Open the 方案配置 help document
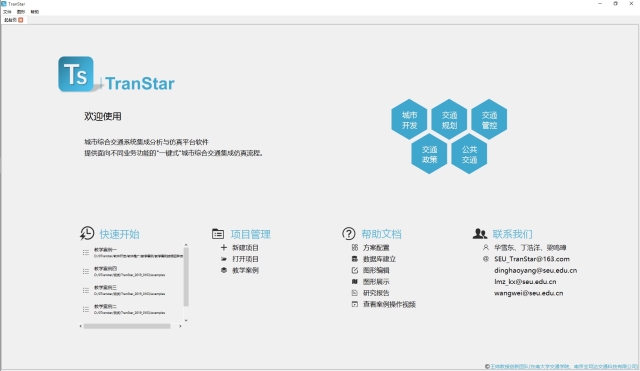This screenshot has height=371, width=640. click(x=376, y=247)
